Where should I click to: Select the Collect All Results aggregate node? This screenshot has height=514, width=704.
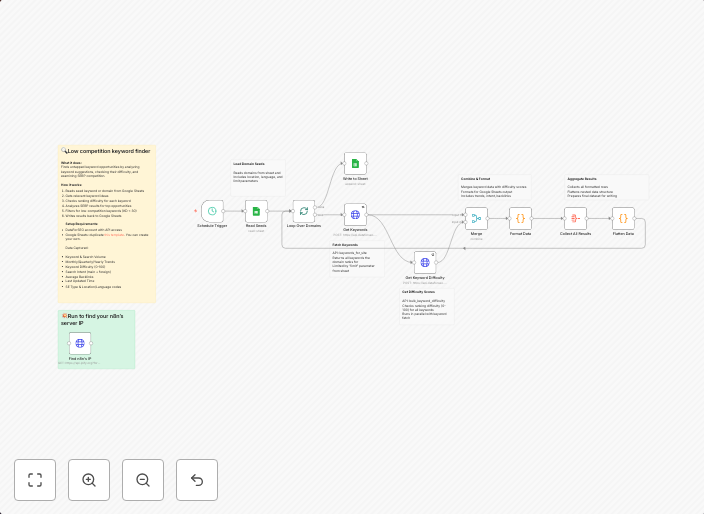(575, 218)
